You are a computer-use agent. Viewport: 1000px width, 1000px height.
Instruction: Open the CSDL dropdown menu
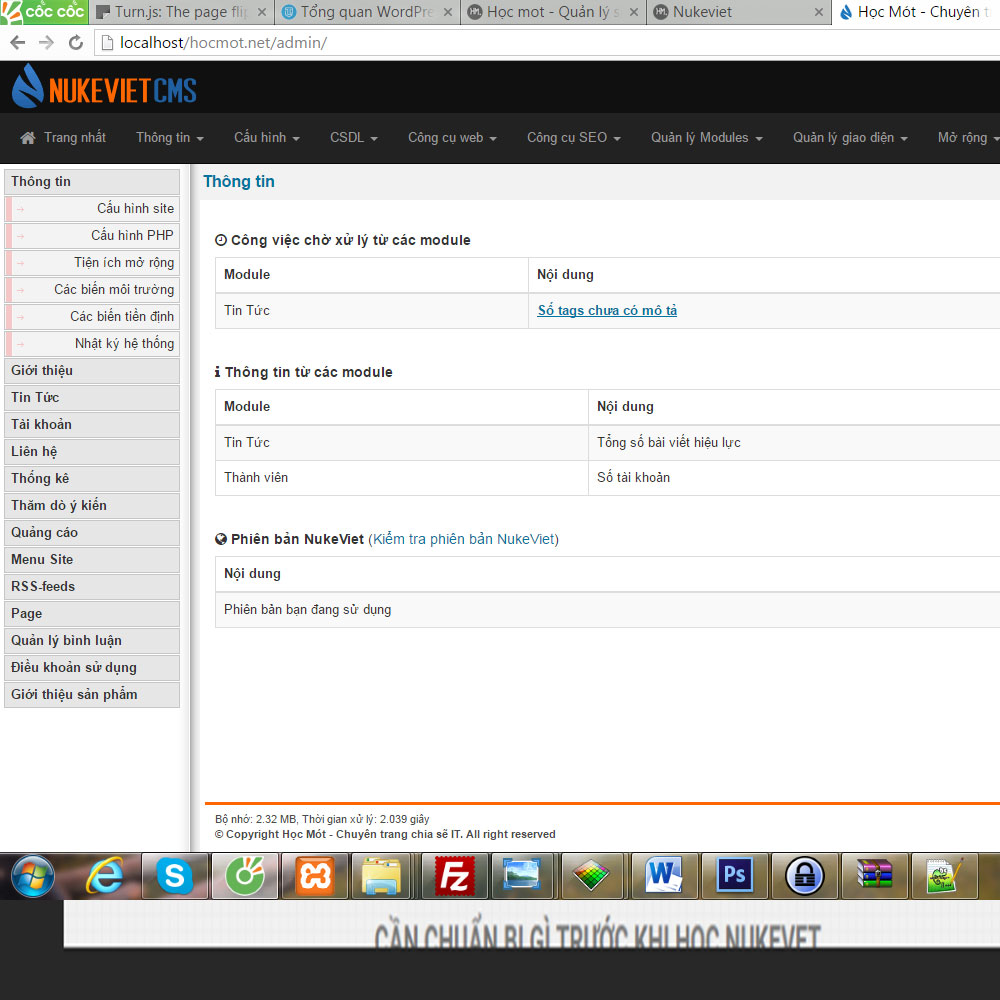pyautogui.click(x=354, y=138)
